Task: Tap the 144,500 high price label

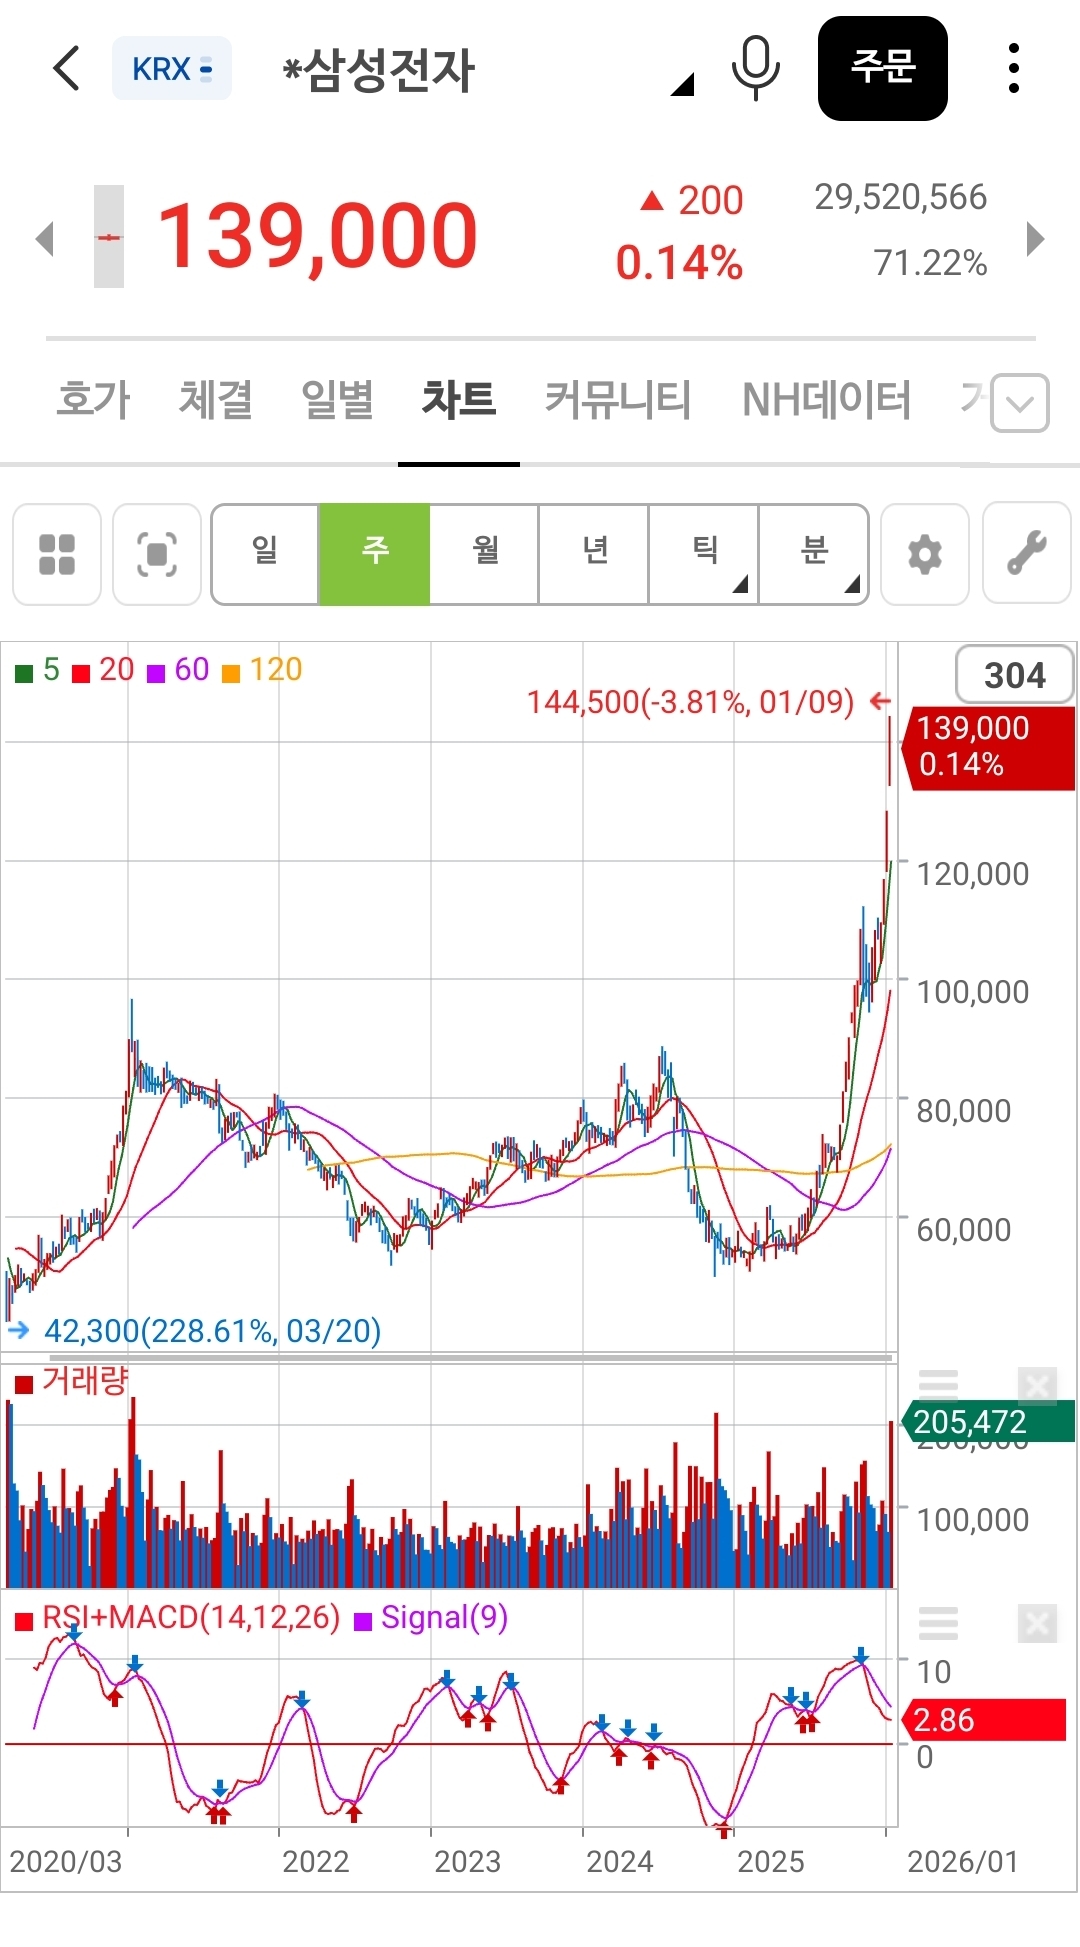Action: (690, 702)
